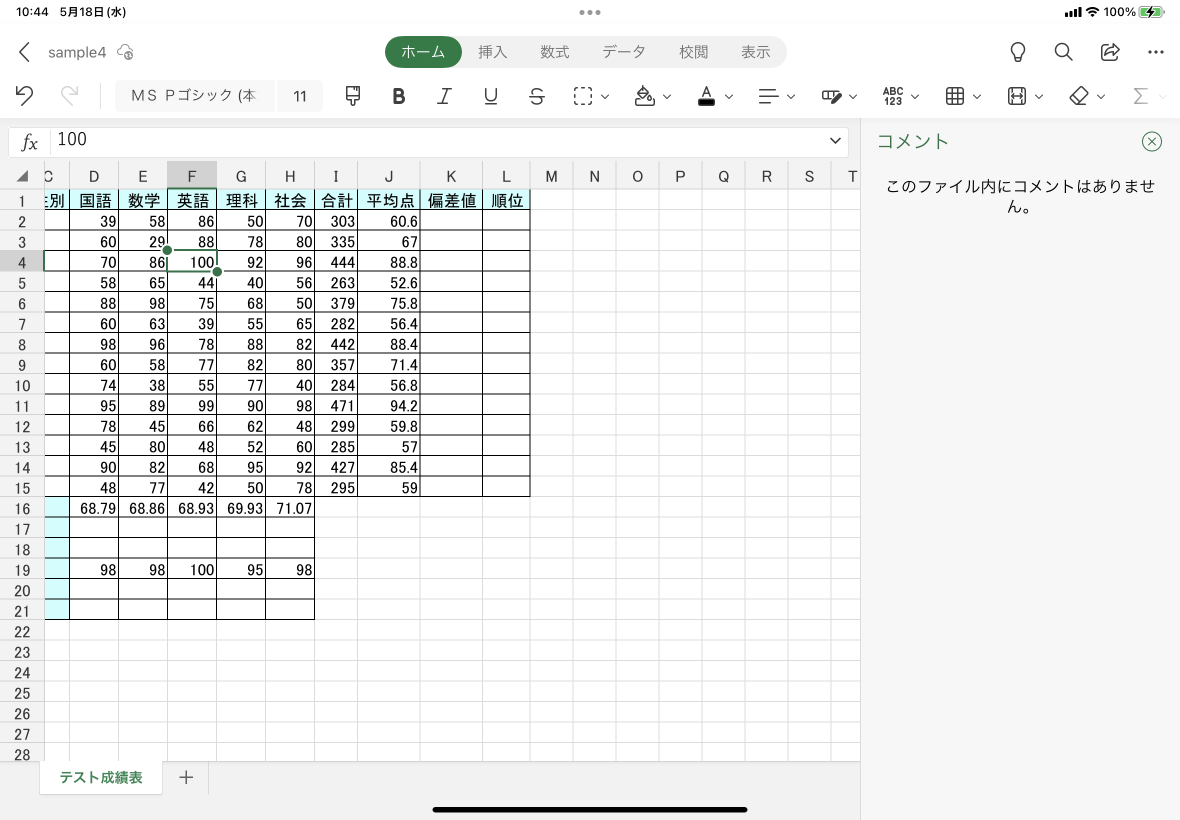The image size is (1180, 820).
Task: Select the cell containing 471
Action: pyautogui.click(x=336, y=405)
